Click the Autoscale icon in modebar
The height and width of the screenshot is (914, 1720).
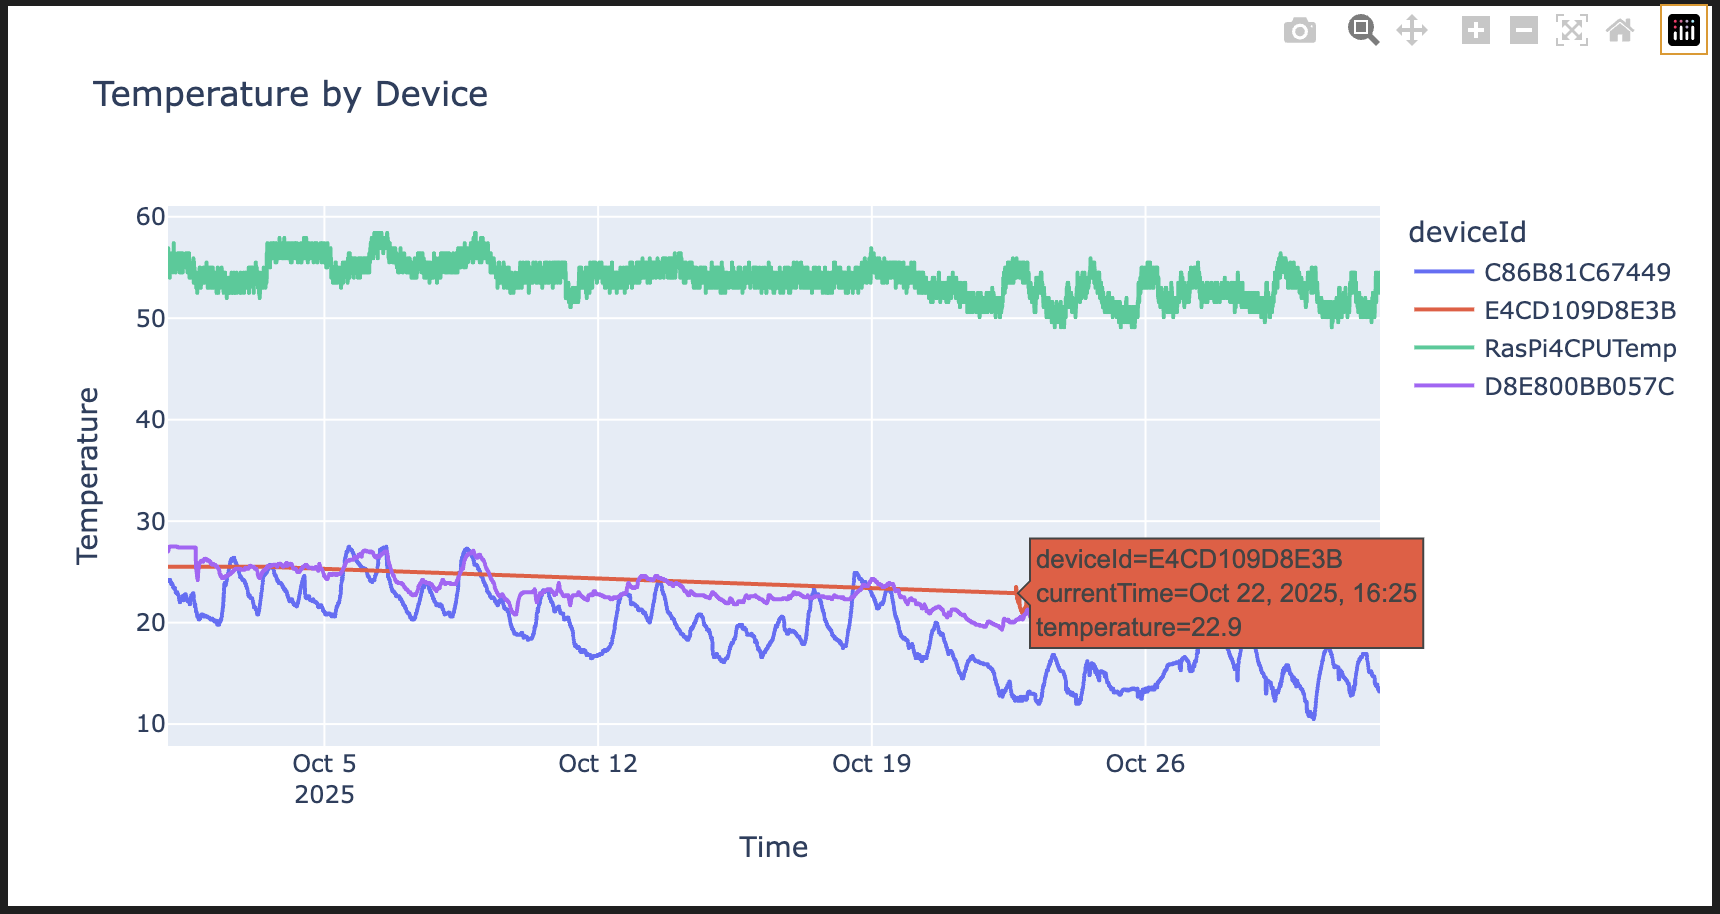tap(1571, 31)
